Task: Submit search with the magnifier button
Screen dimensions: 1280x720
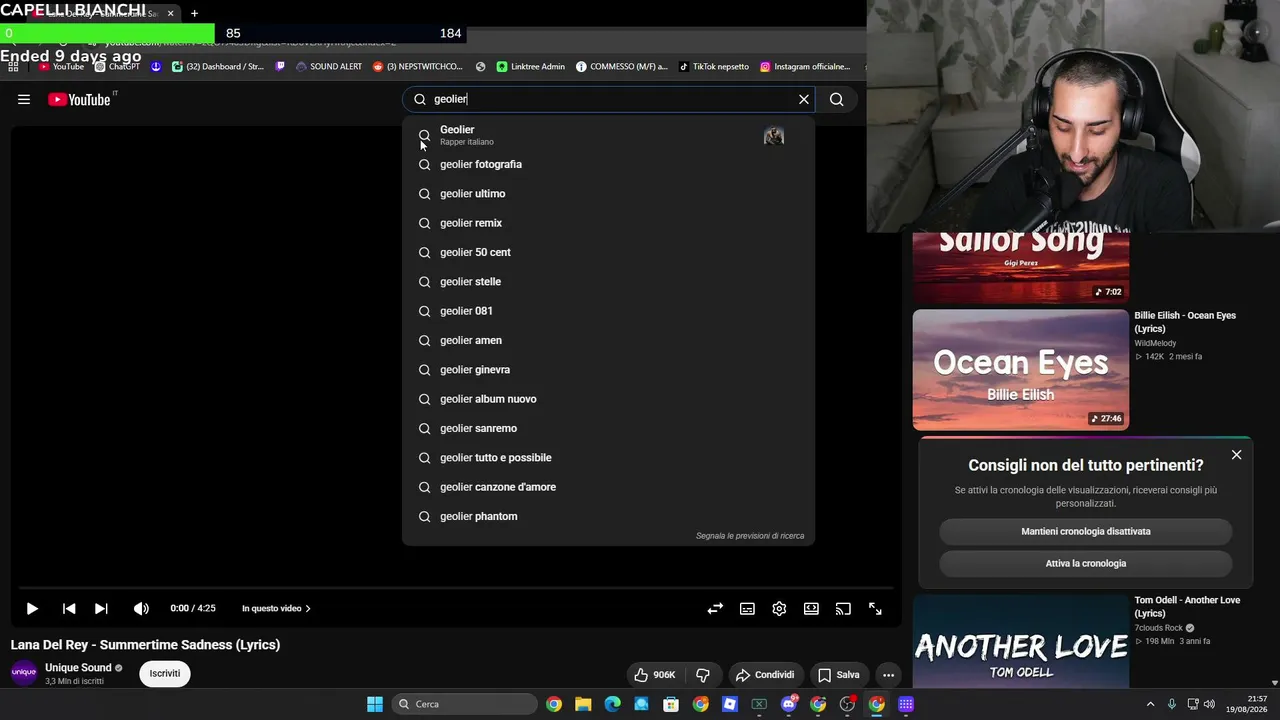Action: [837, 99]
